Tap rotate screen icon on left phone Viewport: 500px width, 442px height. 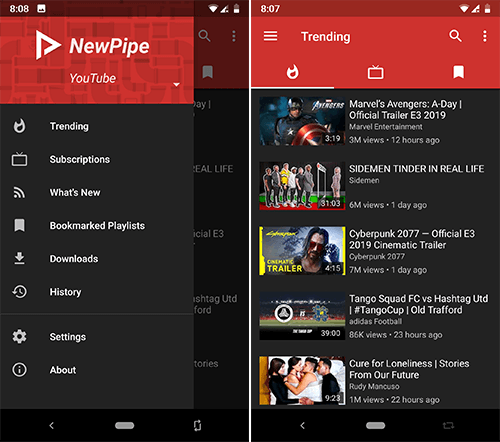point(197,425)
